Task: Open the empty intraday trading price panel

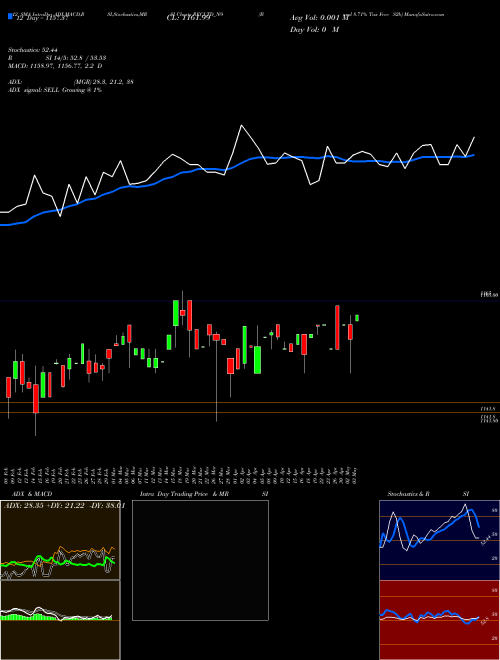Action: click(x=200, y=560)
